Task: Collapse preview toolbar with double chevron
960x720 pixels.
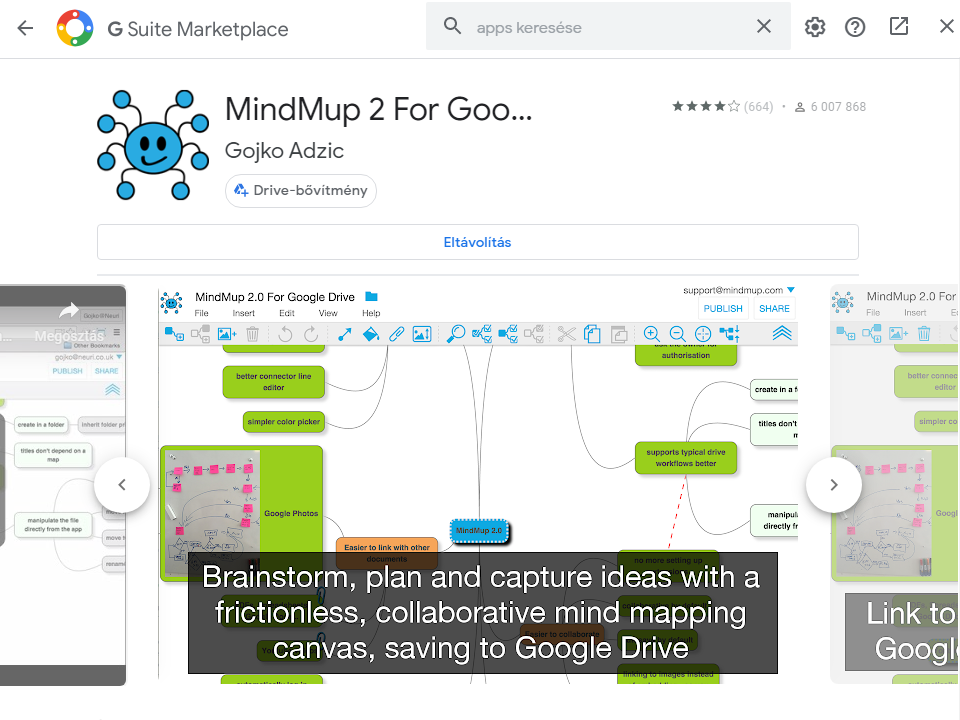Action: 782,333
